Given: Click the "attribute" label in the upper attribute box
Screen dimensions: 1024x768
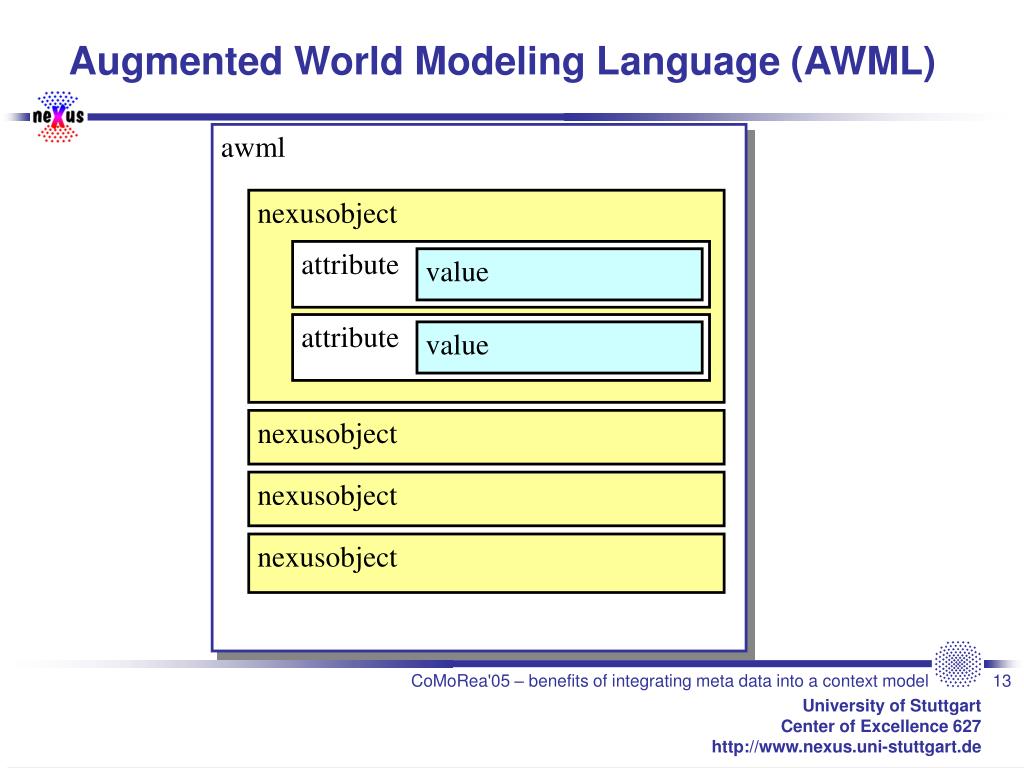Looking at the screenshot, I should tap(350, 265).
